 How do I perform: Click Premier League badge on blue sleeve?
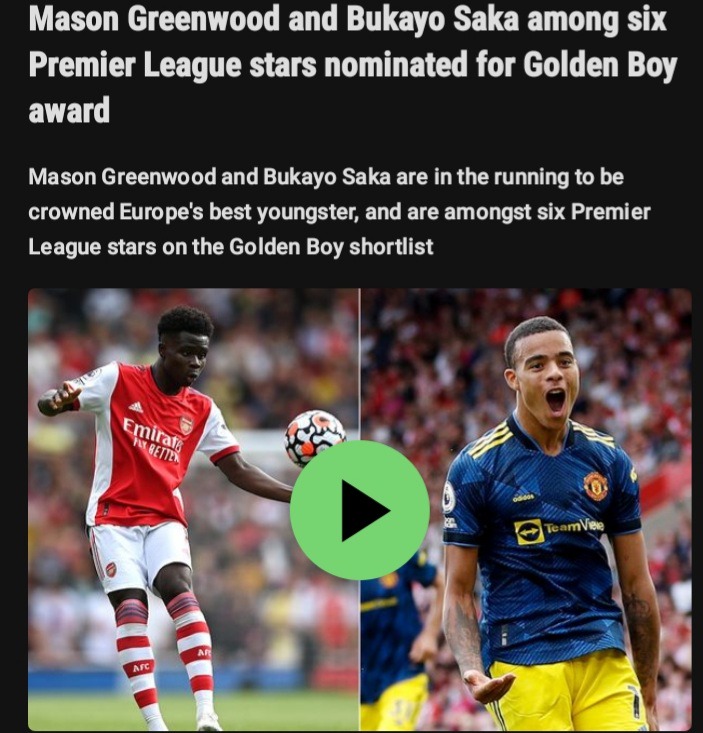[x=449, y=497]
